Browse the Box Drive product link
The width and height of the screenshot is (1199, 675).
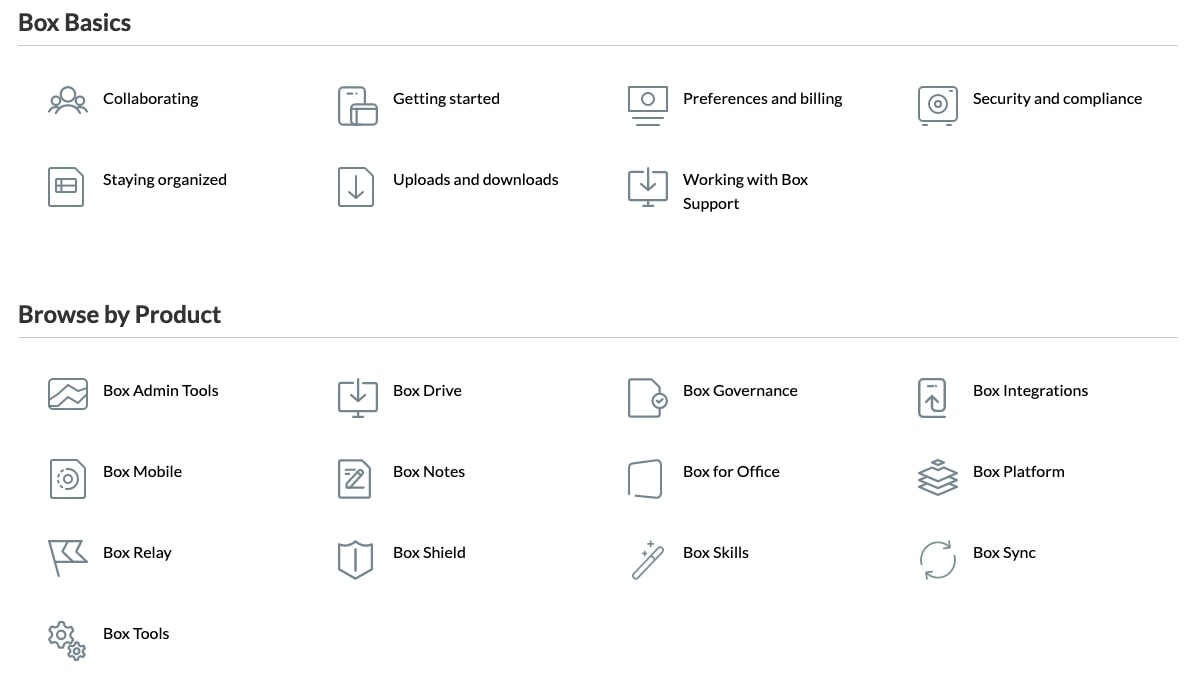click(427, 391)
